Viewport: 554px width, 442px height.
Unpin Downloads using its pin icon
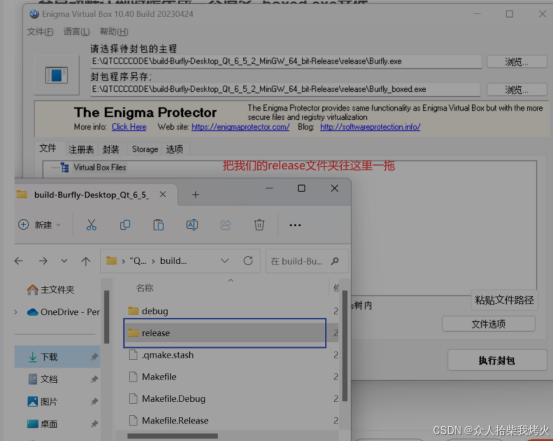coord(94,357)
